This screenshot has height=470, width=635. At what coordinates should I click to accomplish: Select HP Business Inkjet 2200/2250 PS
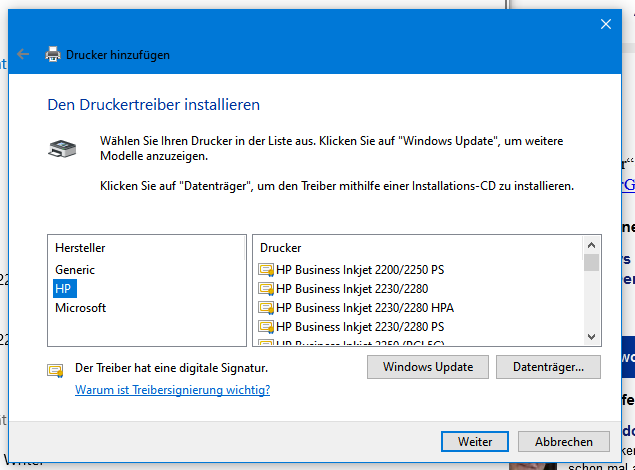(360, 270)
